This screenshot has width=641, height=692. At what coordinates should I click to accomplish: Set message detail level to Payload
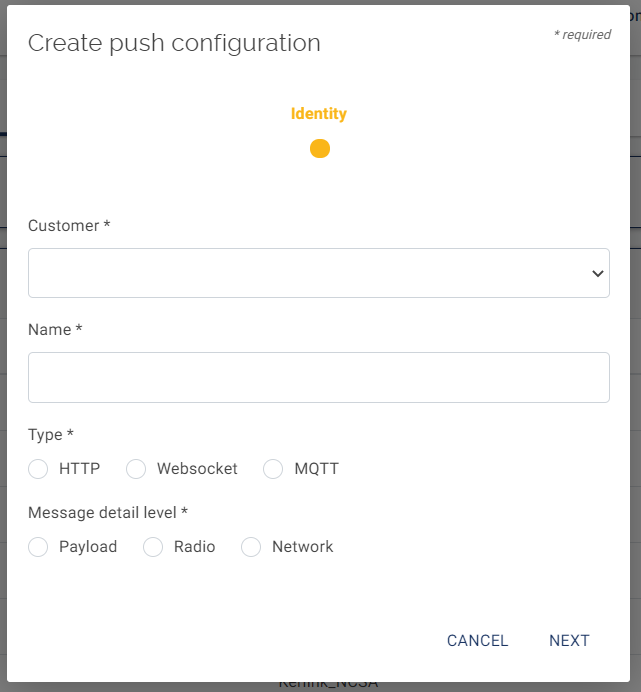38,547
